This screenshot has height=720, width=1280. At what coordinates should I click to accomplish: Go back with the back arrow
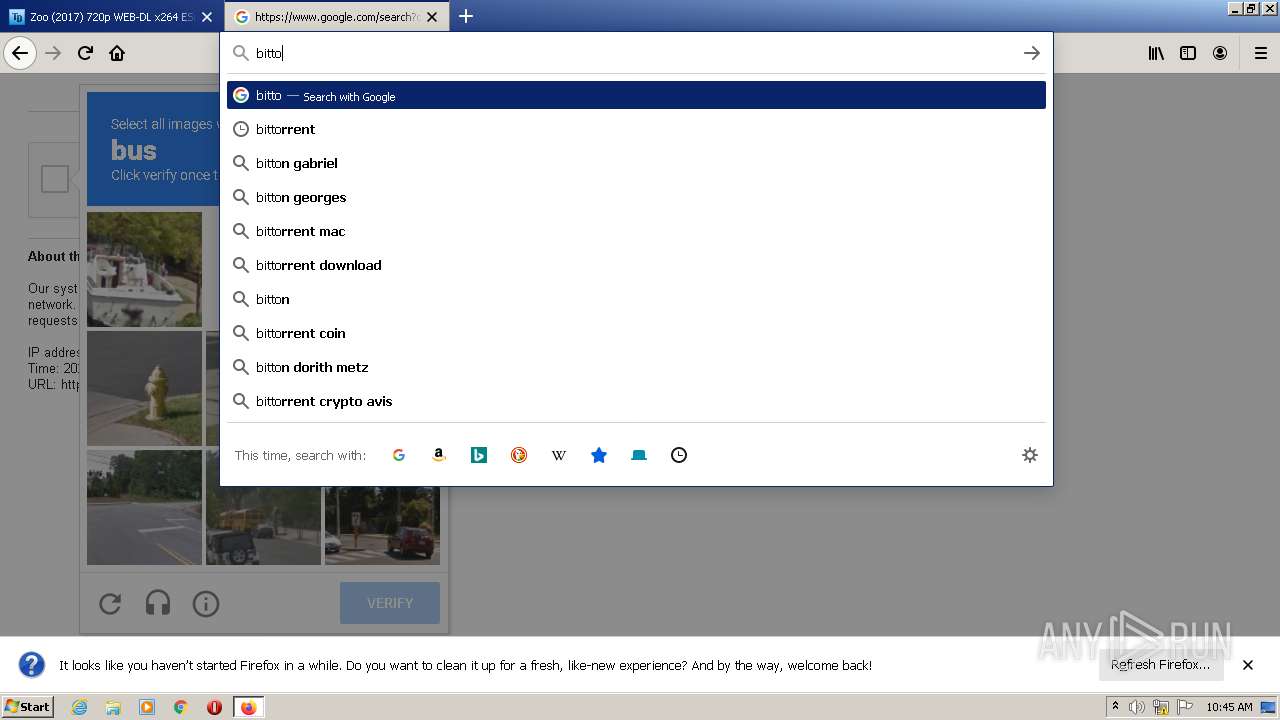coord(20,53)
